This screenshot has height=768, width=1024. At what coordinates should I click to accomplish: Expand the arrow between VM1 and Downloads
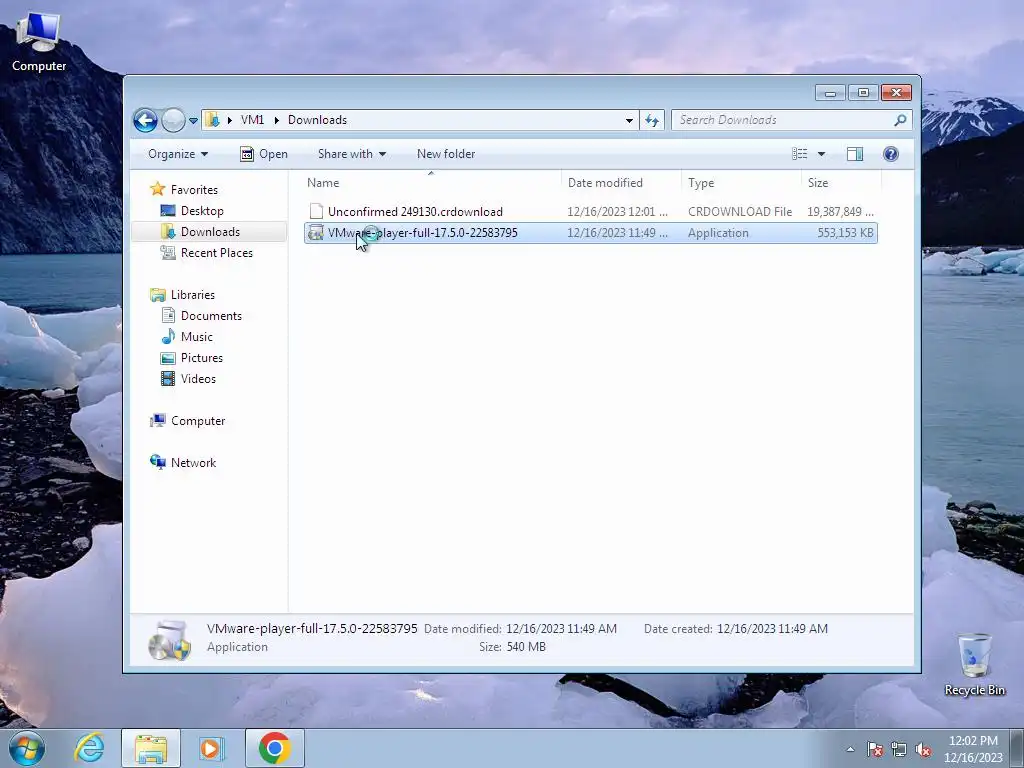[276, 120]
